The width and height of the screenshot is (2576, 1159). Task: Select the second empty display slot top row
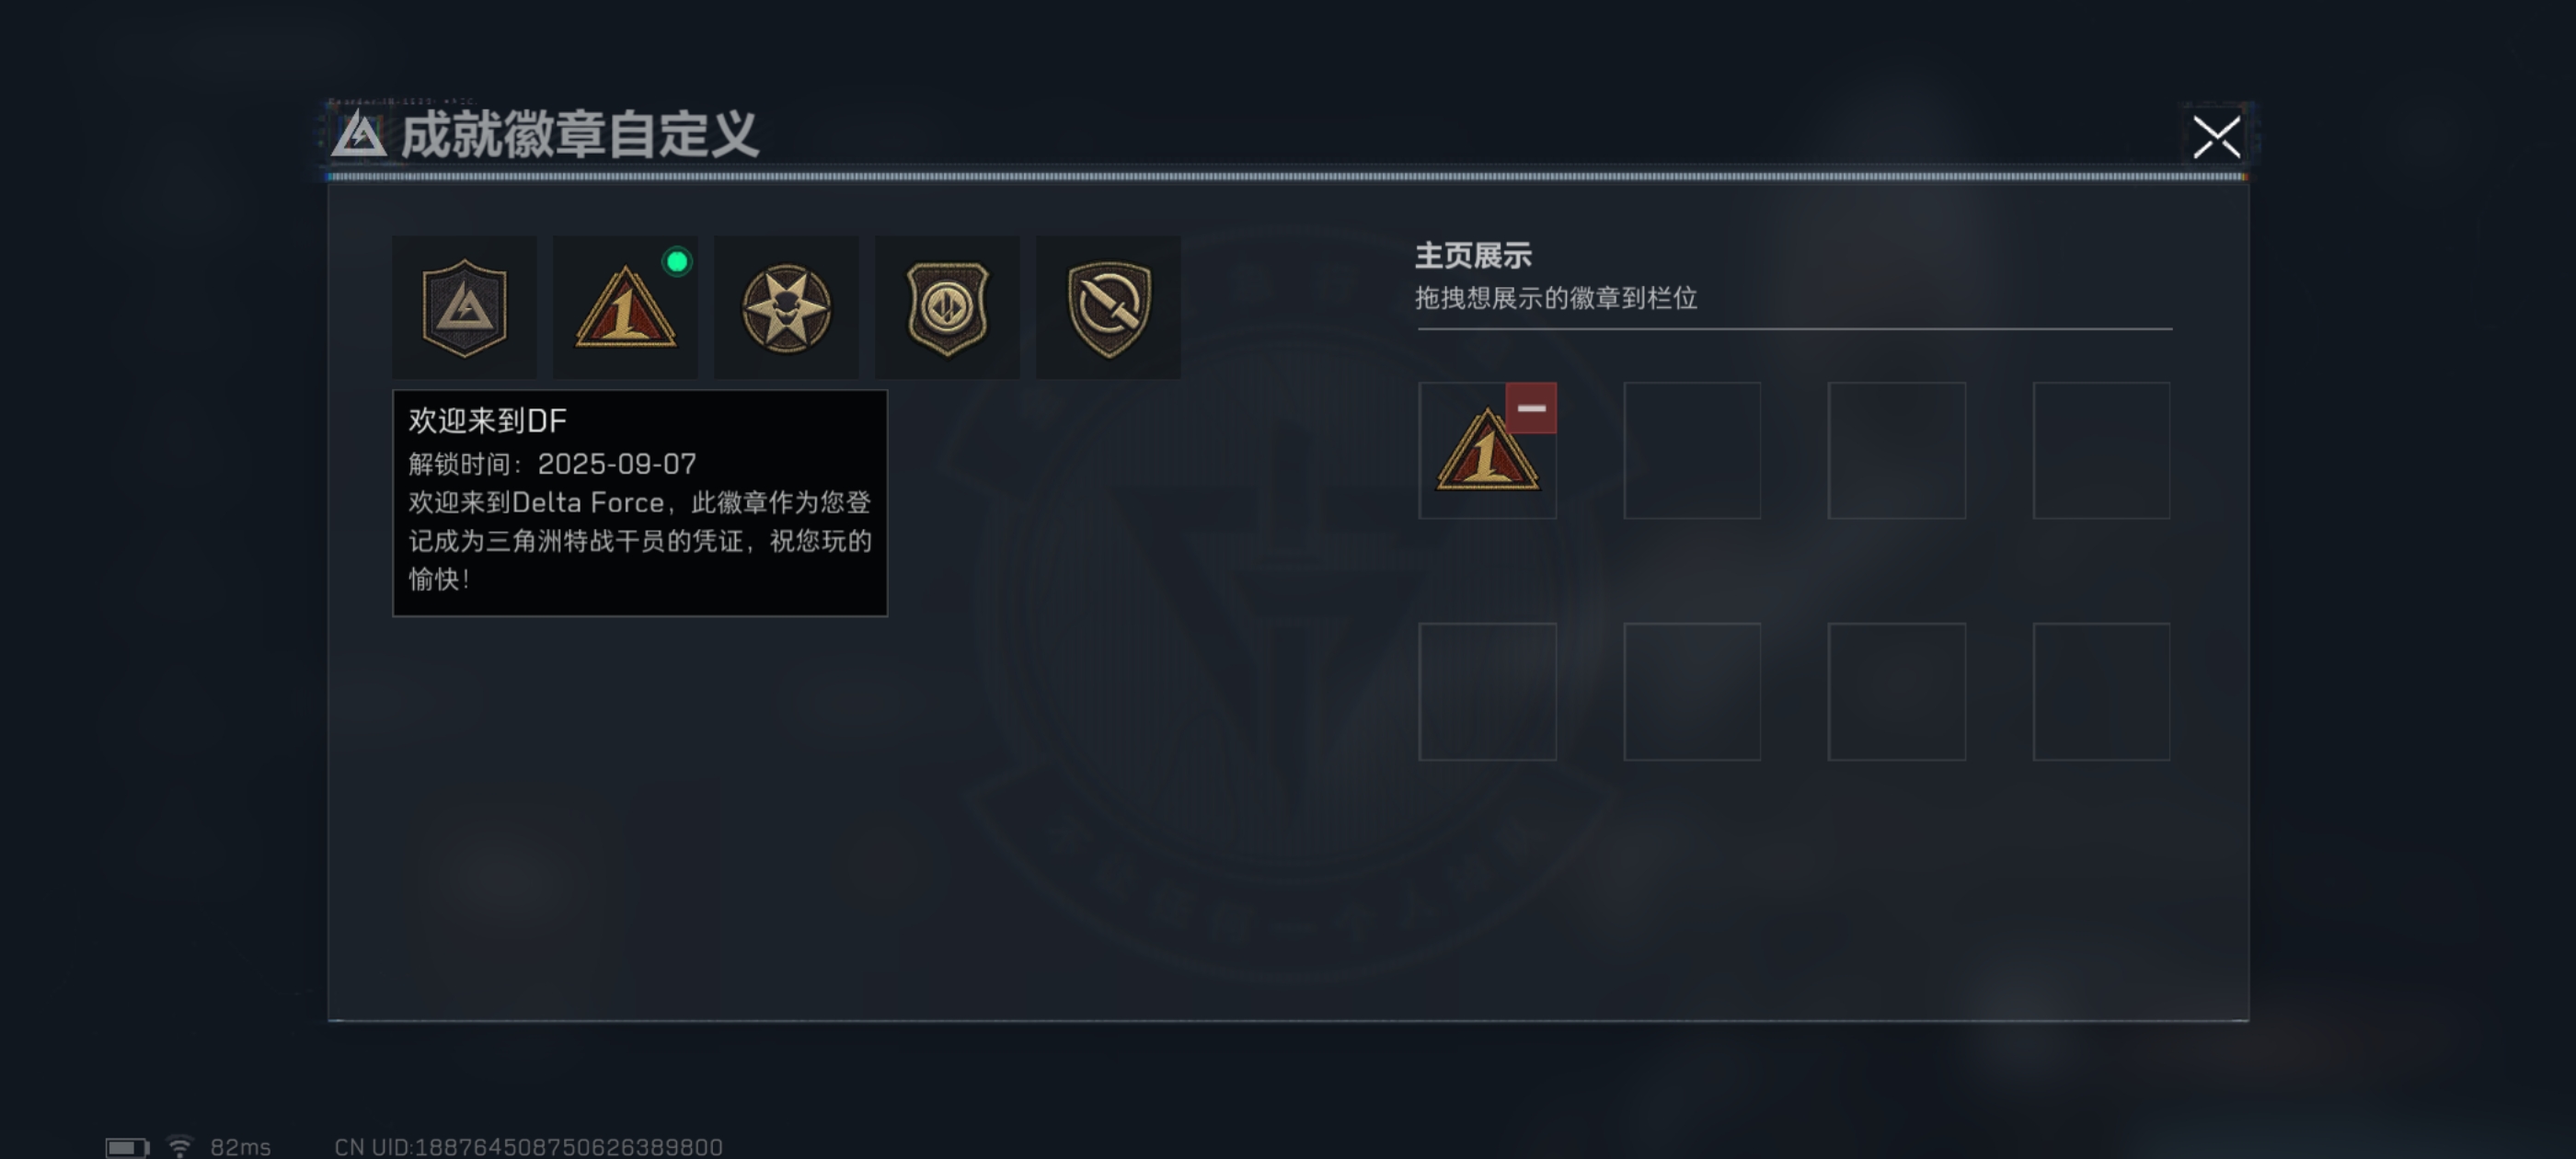tap(1692, 450)
